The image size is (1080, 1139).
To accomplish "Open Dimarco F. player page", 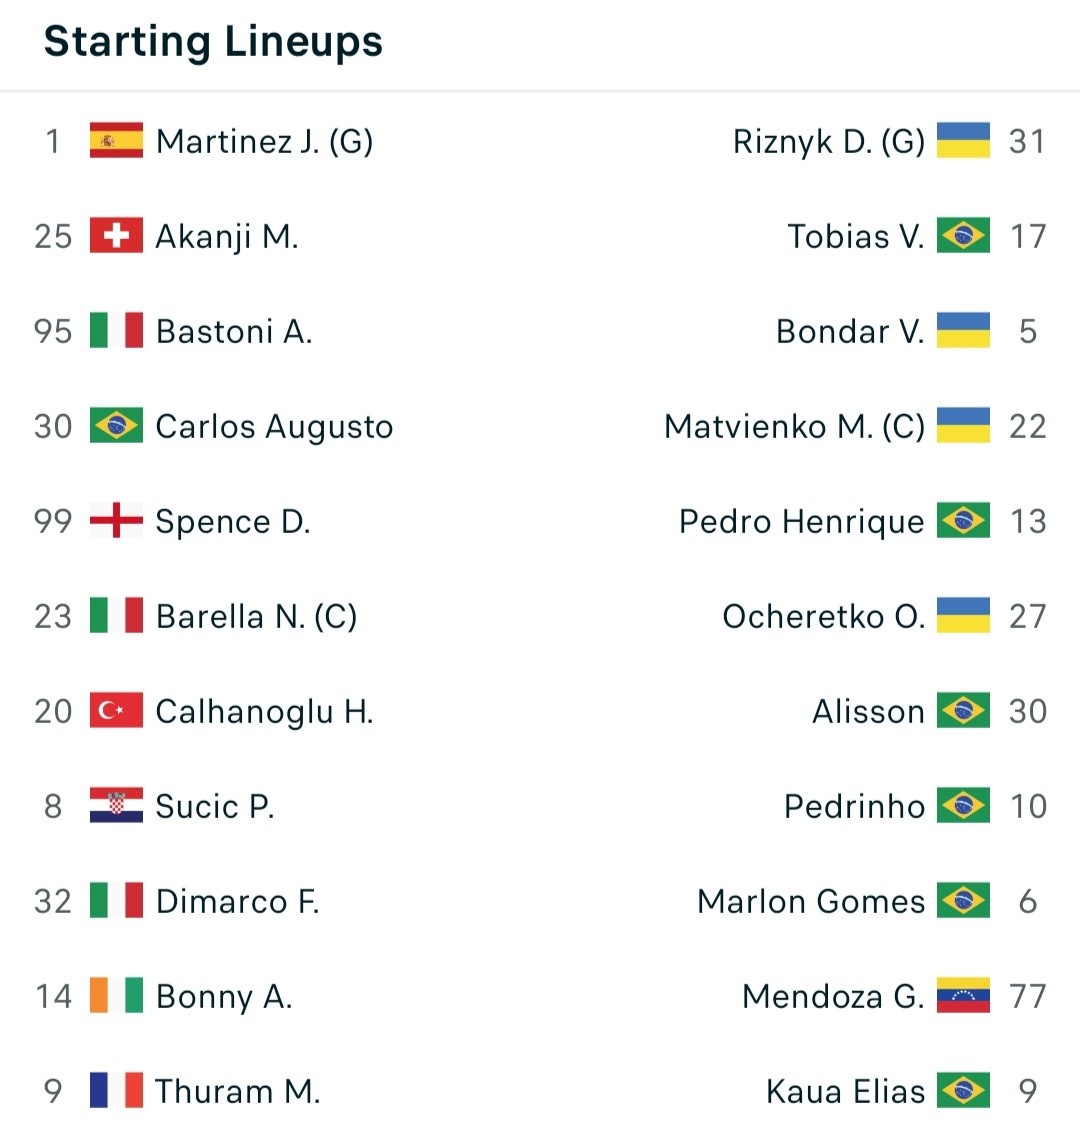I will 237,901.
